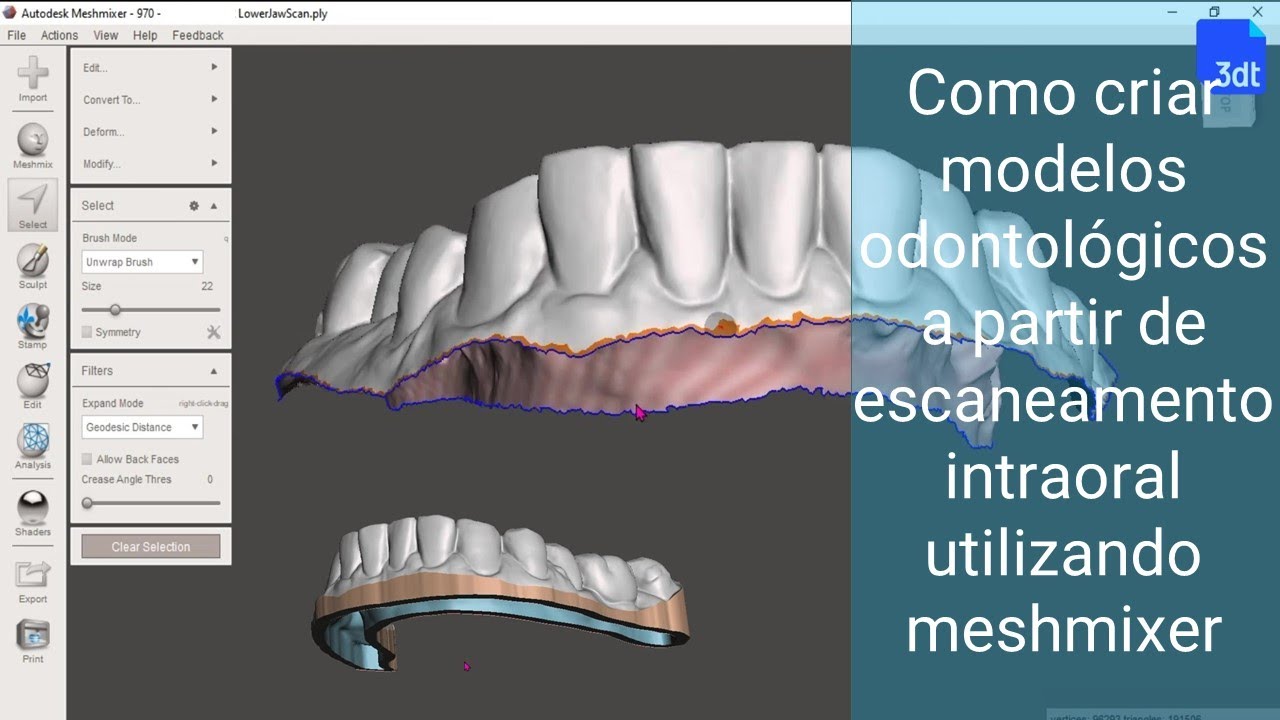Restore the background window size
Screen dimensions: 1280x720
click(1214, 12)
